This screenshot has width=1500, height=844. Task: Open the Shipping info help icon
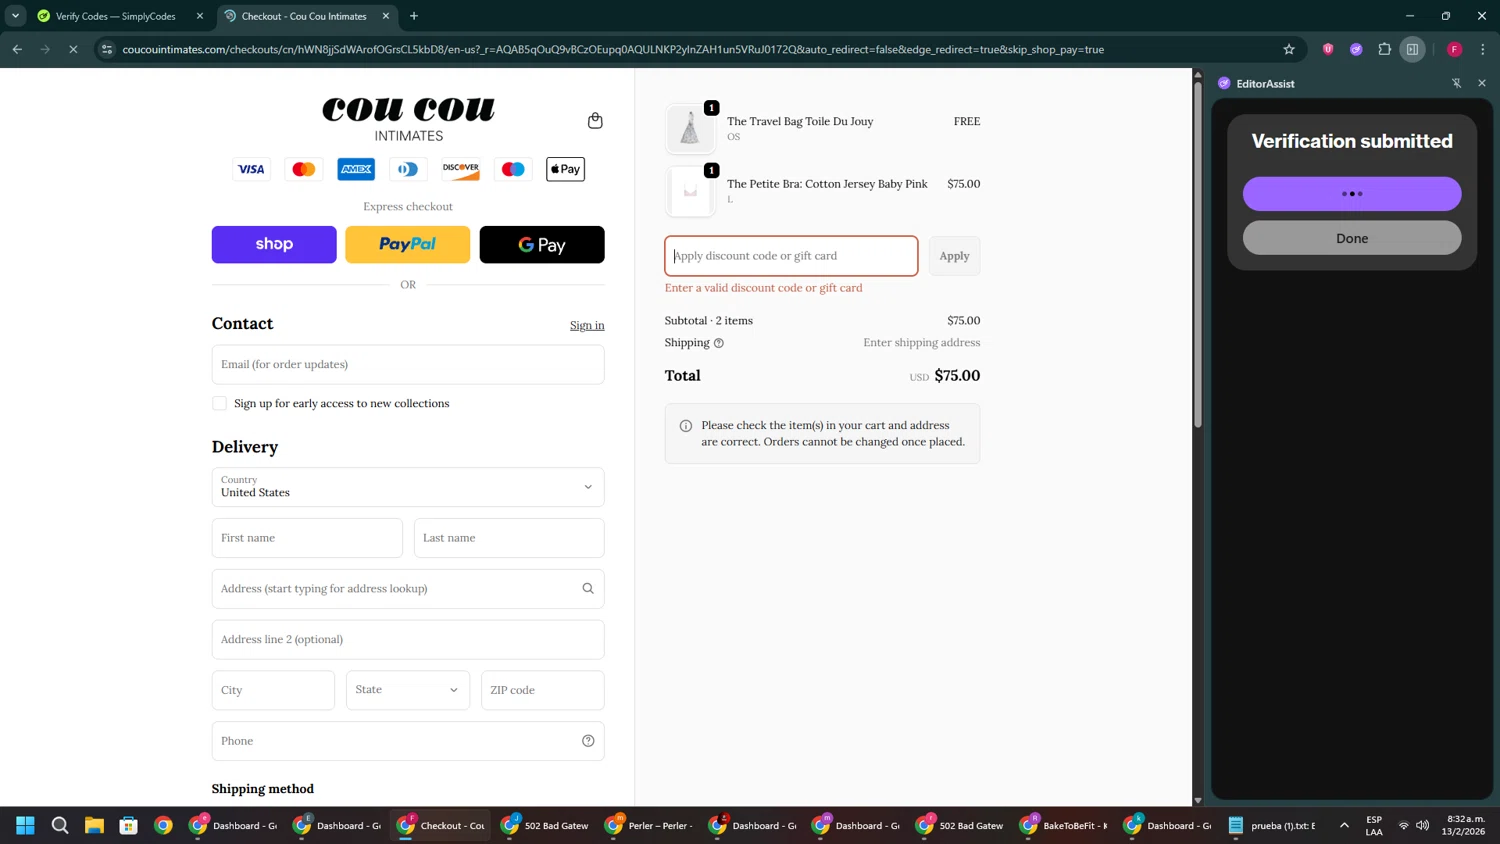tap(719, 343)
